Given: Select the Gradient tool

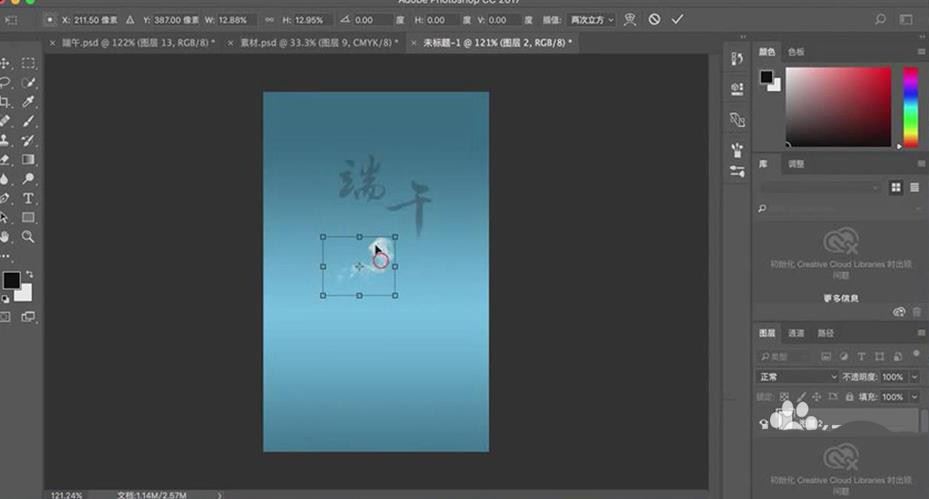Looking at the screenshot, I should tap(28, 159).
